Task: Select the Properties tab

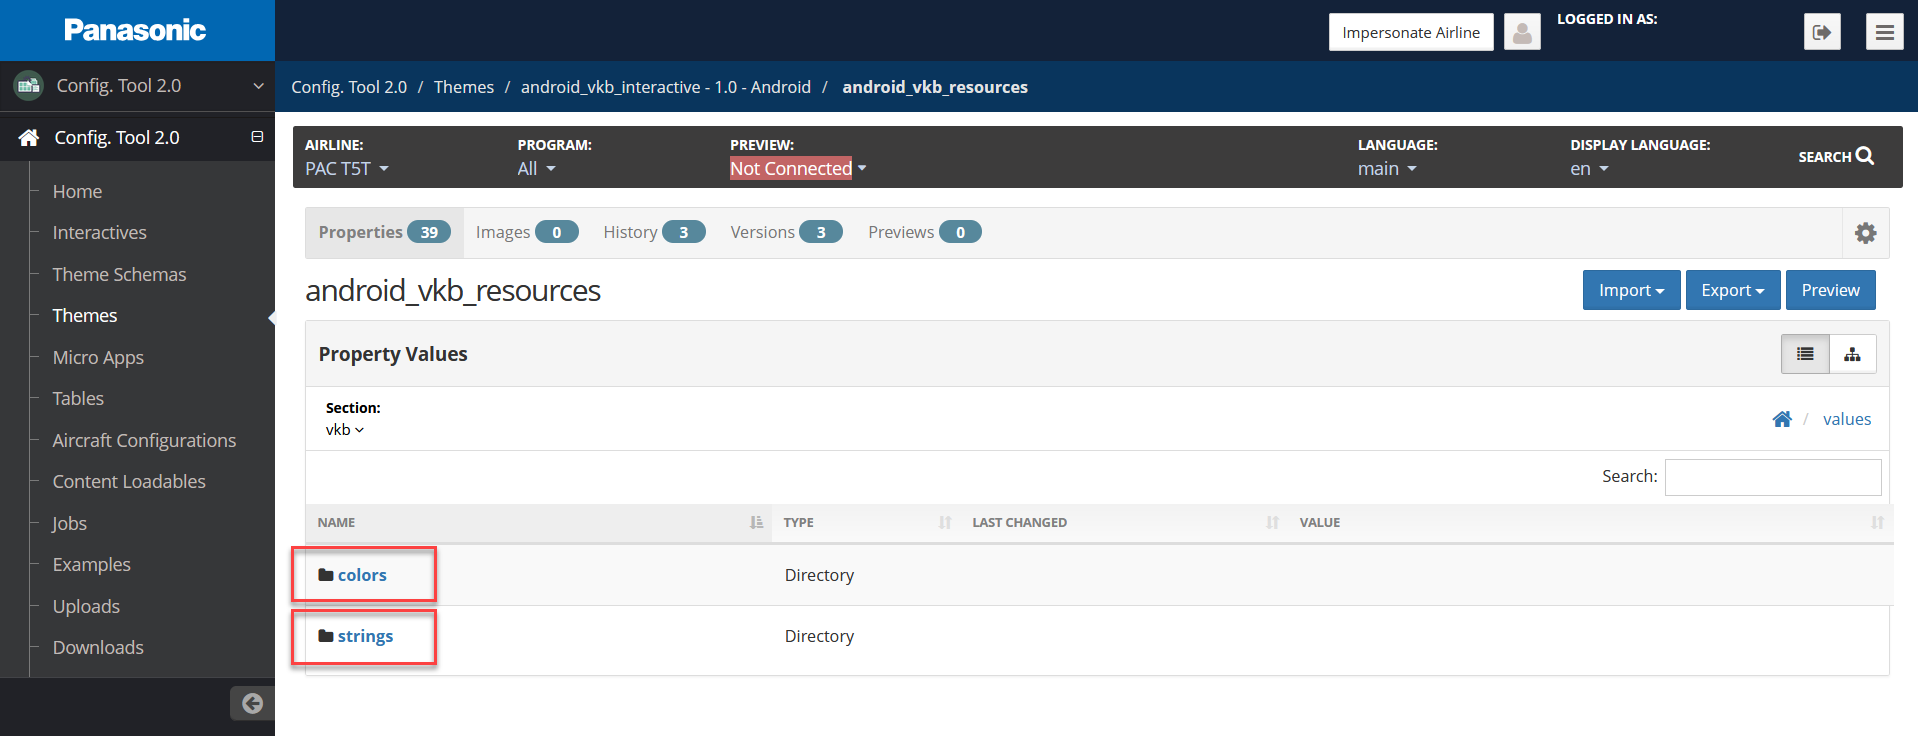Action: (x=384, y=233)
